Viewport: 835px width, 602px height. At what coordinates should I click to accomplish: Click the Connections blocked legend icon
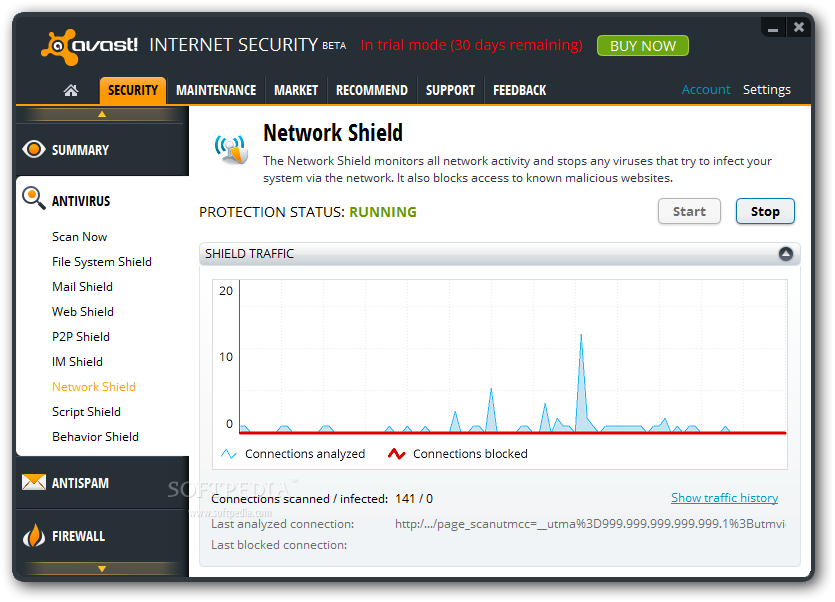[396, 454]
